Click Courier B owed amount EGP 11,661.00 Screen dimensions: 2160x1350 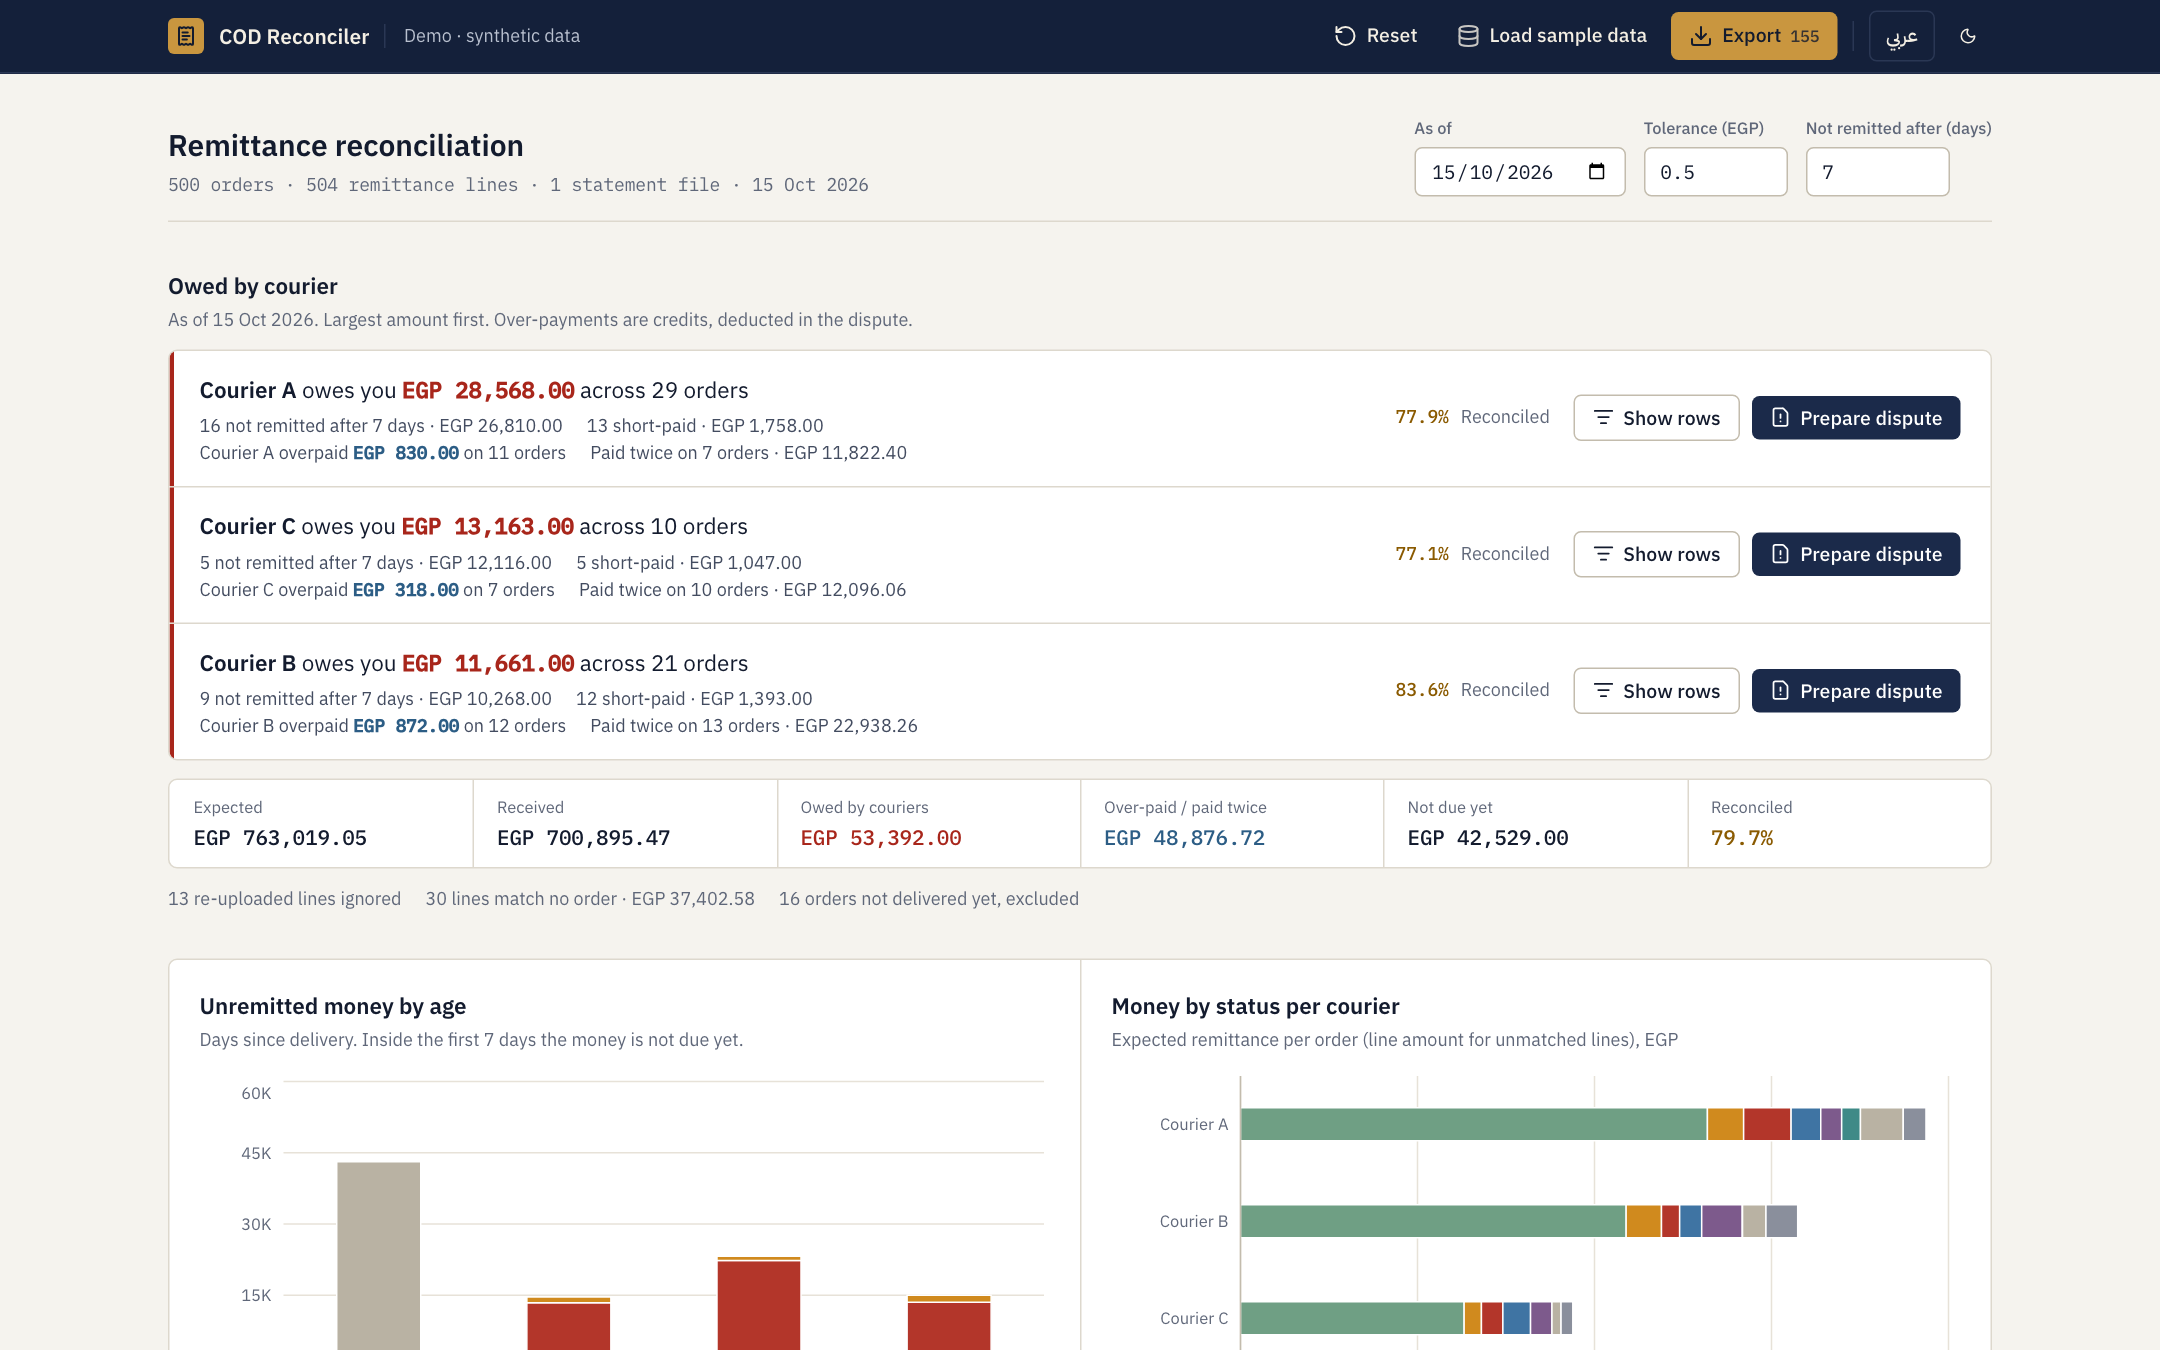point(488,663)
